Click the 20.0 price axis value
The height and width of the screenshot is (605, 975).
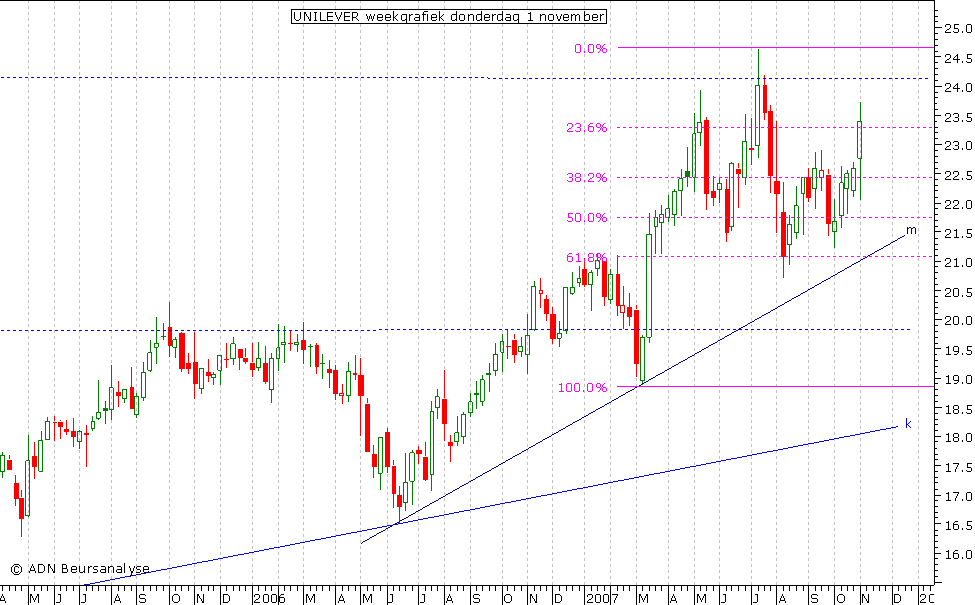point(958,321)
